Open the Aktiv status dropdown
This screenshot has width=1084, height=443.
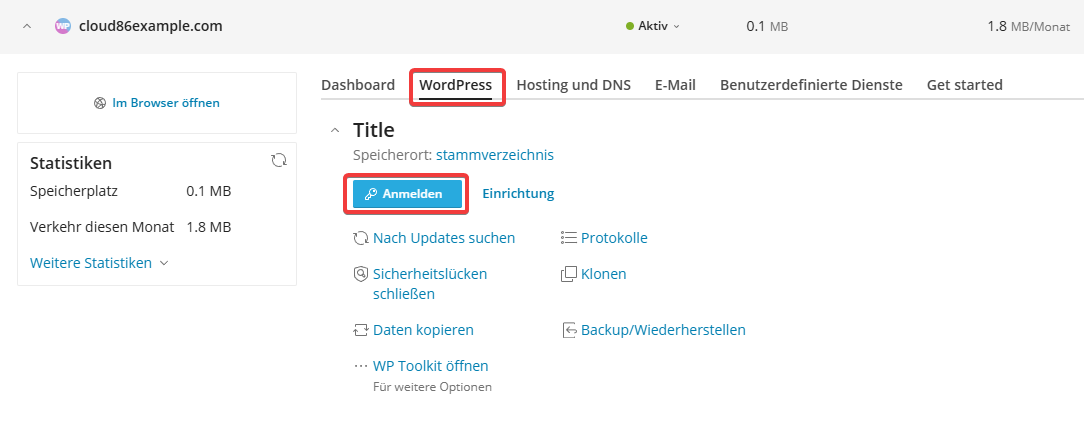pos(653,26)
